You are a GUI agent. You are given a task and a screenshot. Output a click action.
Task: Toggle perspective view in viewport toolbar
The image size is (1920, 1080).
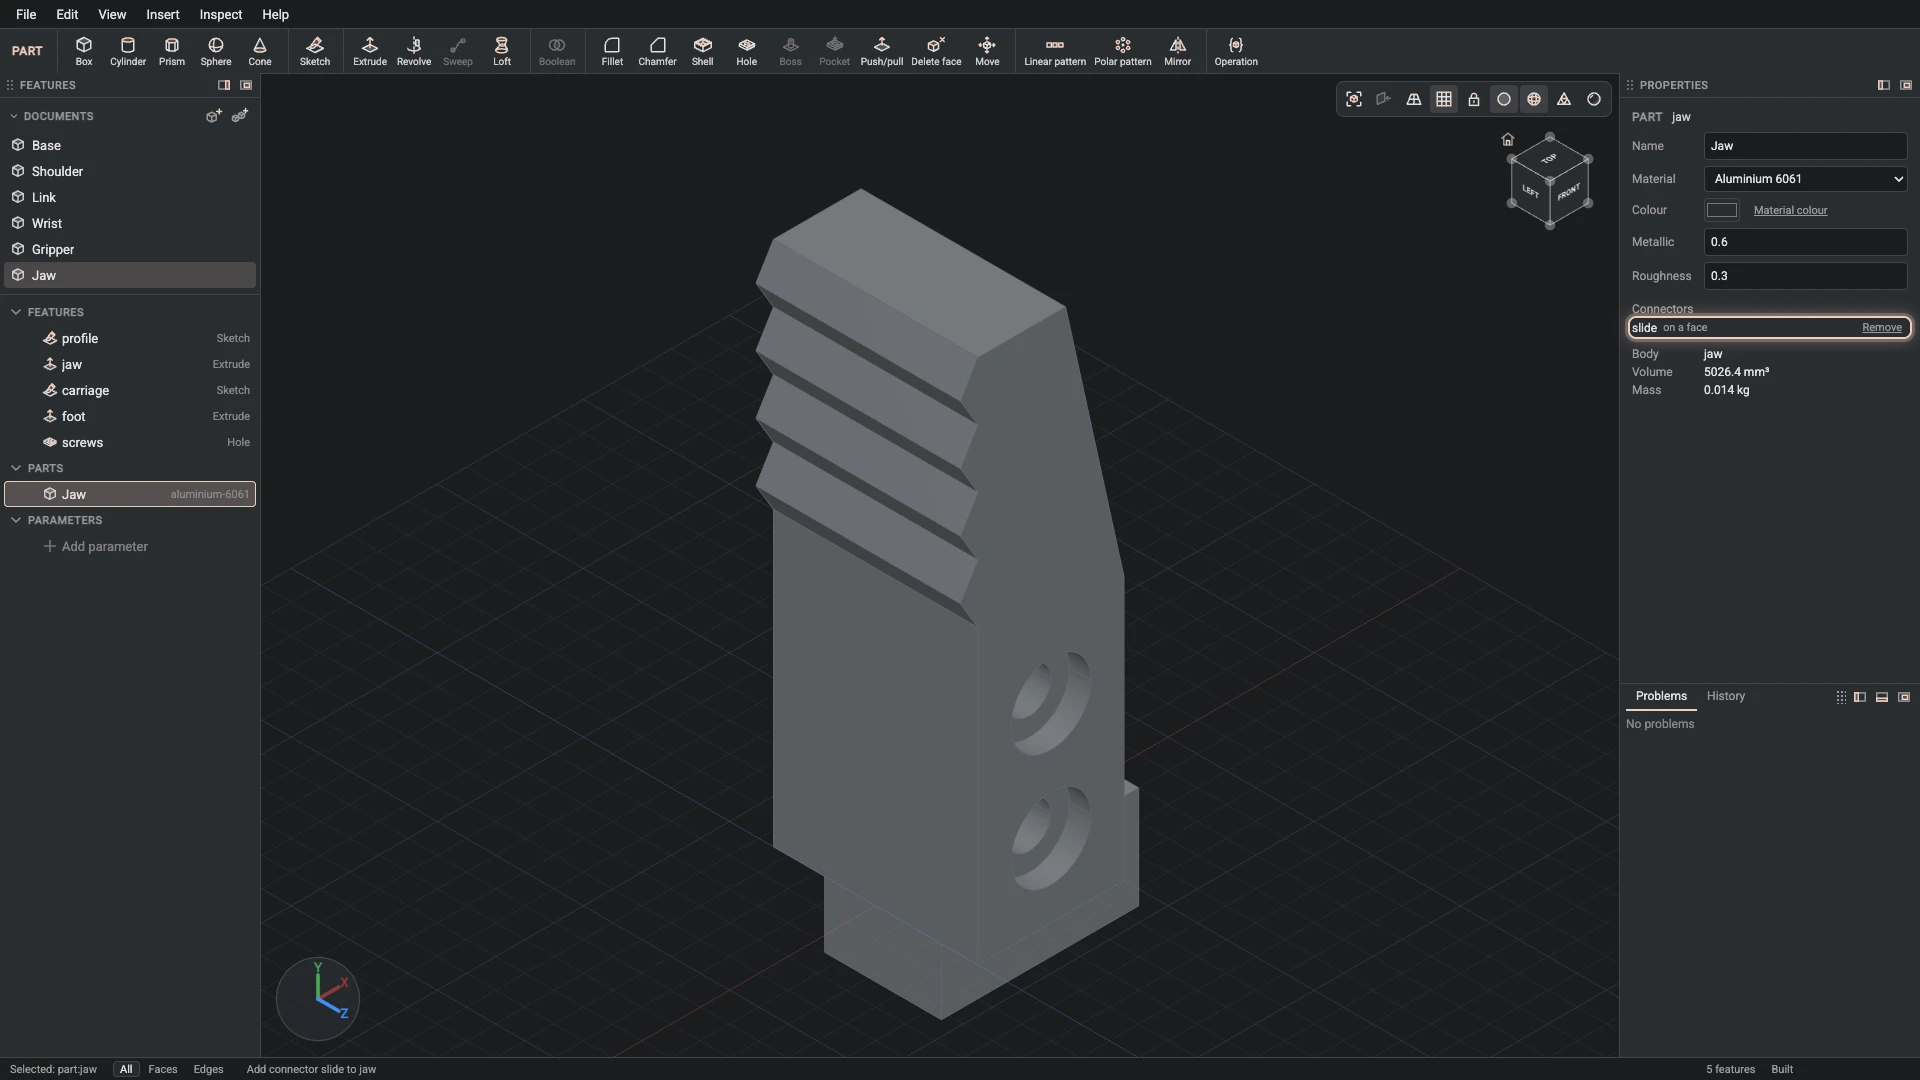[1414, 99]
